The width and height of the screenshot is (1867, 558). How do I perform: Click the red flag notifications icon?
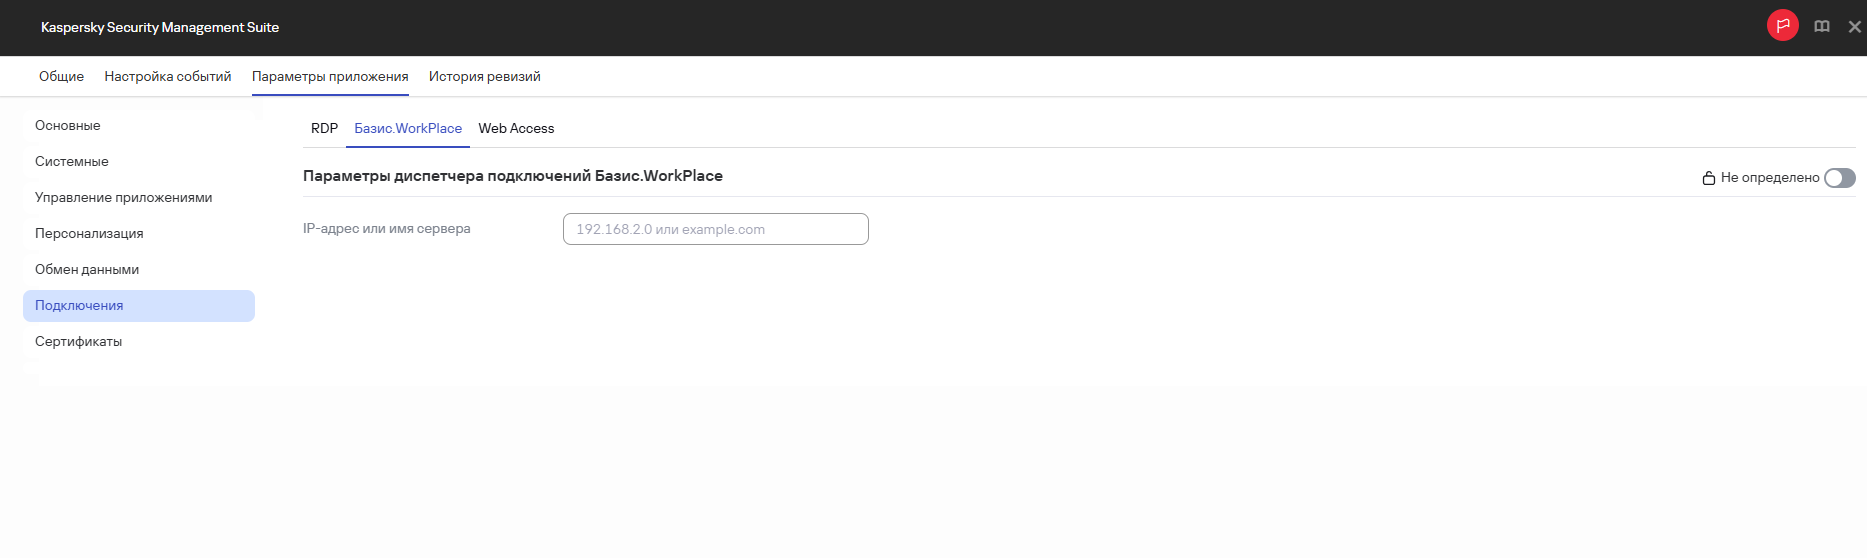(x=1782, y=26)
